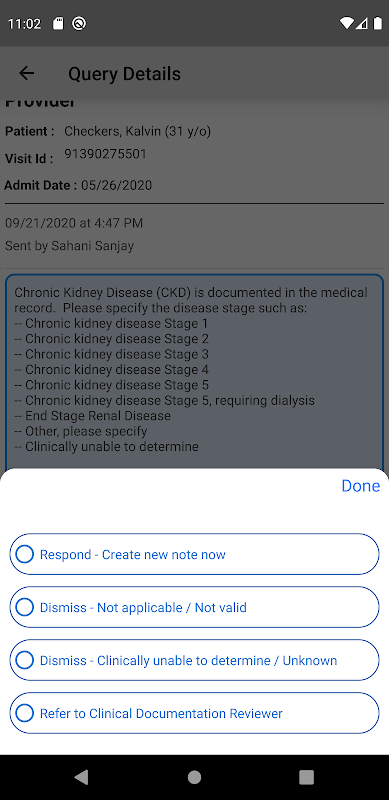
Task: Select Dismiss - Not applicable / Not valid
Action: pyautogui.click(x=194, y=607)
